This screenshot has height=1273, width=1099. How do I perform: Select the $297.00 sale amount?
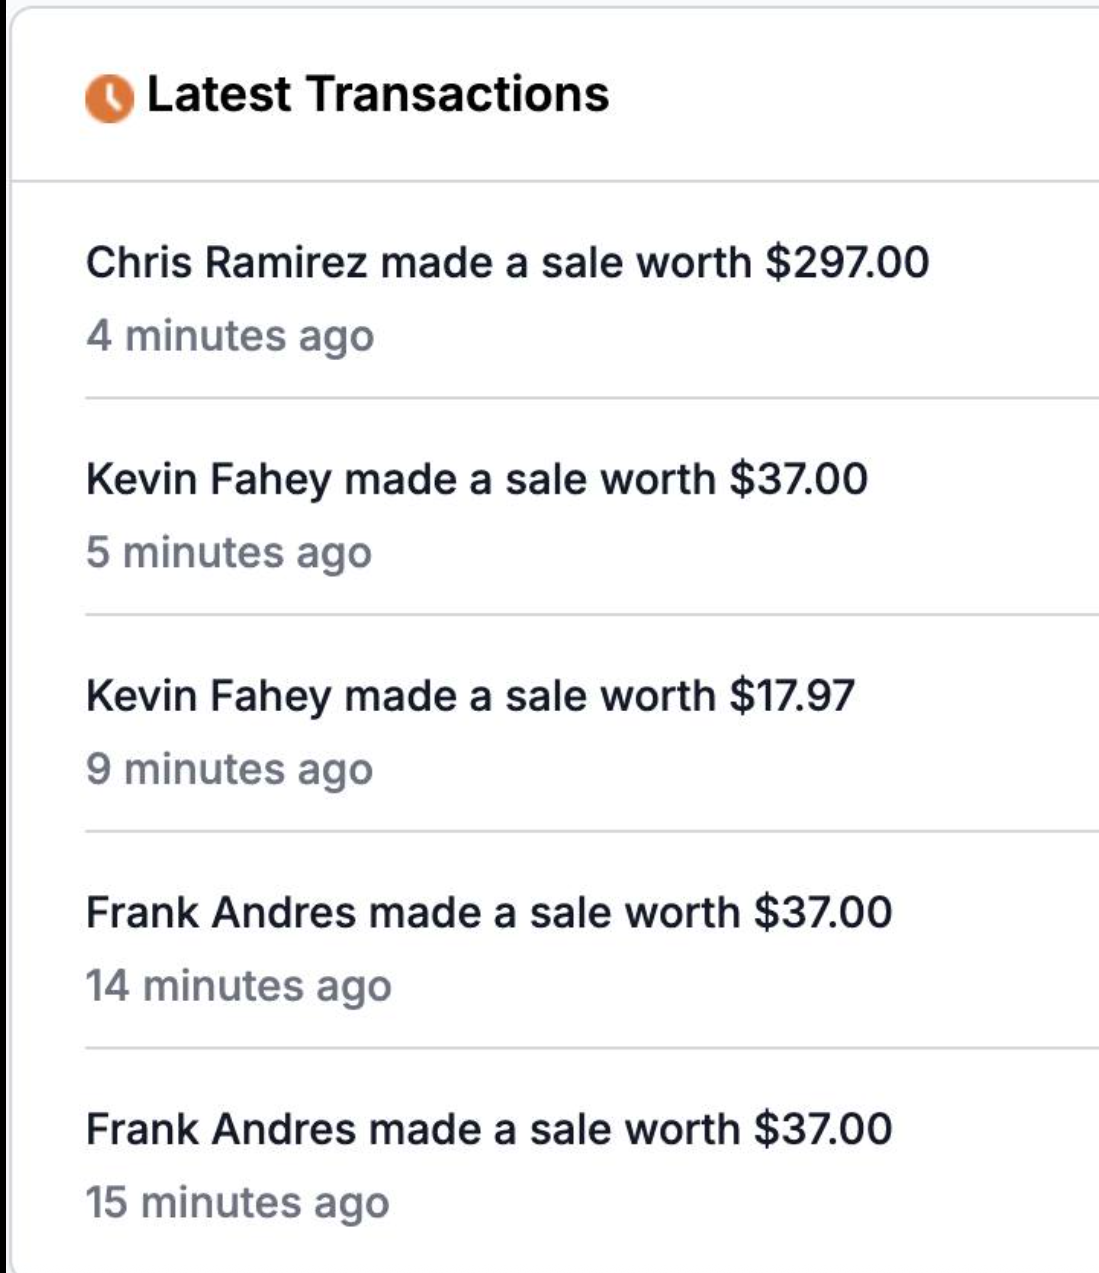(x=847, y=263)
